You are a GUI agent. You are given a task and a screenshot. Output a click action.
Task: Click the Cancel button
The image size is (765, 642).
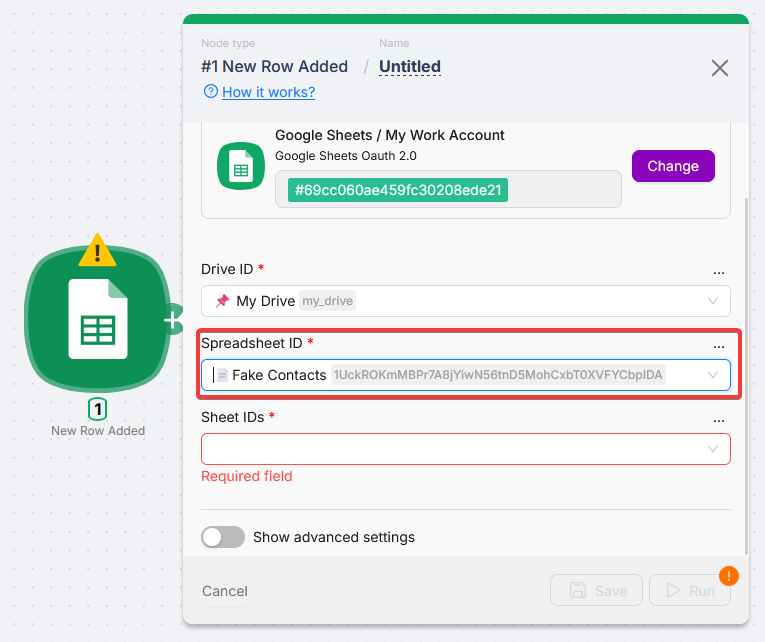tap(225, 591)
